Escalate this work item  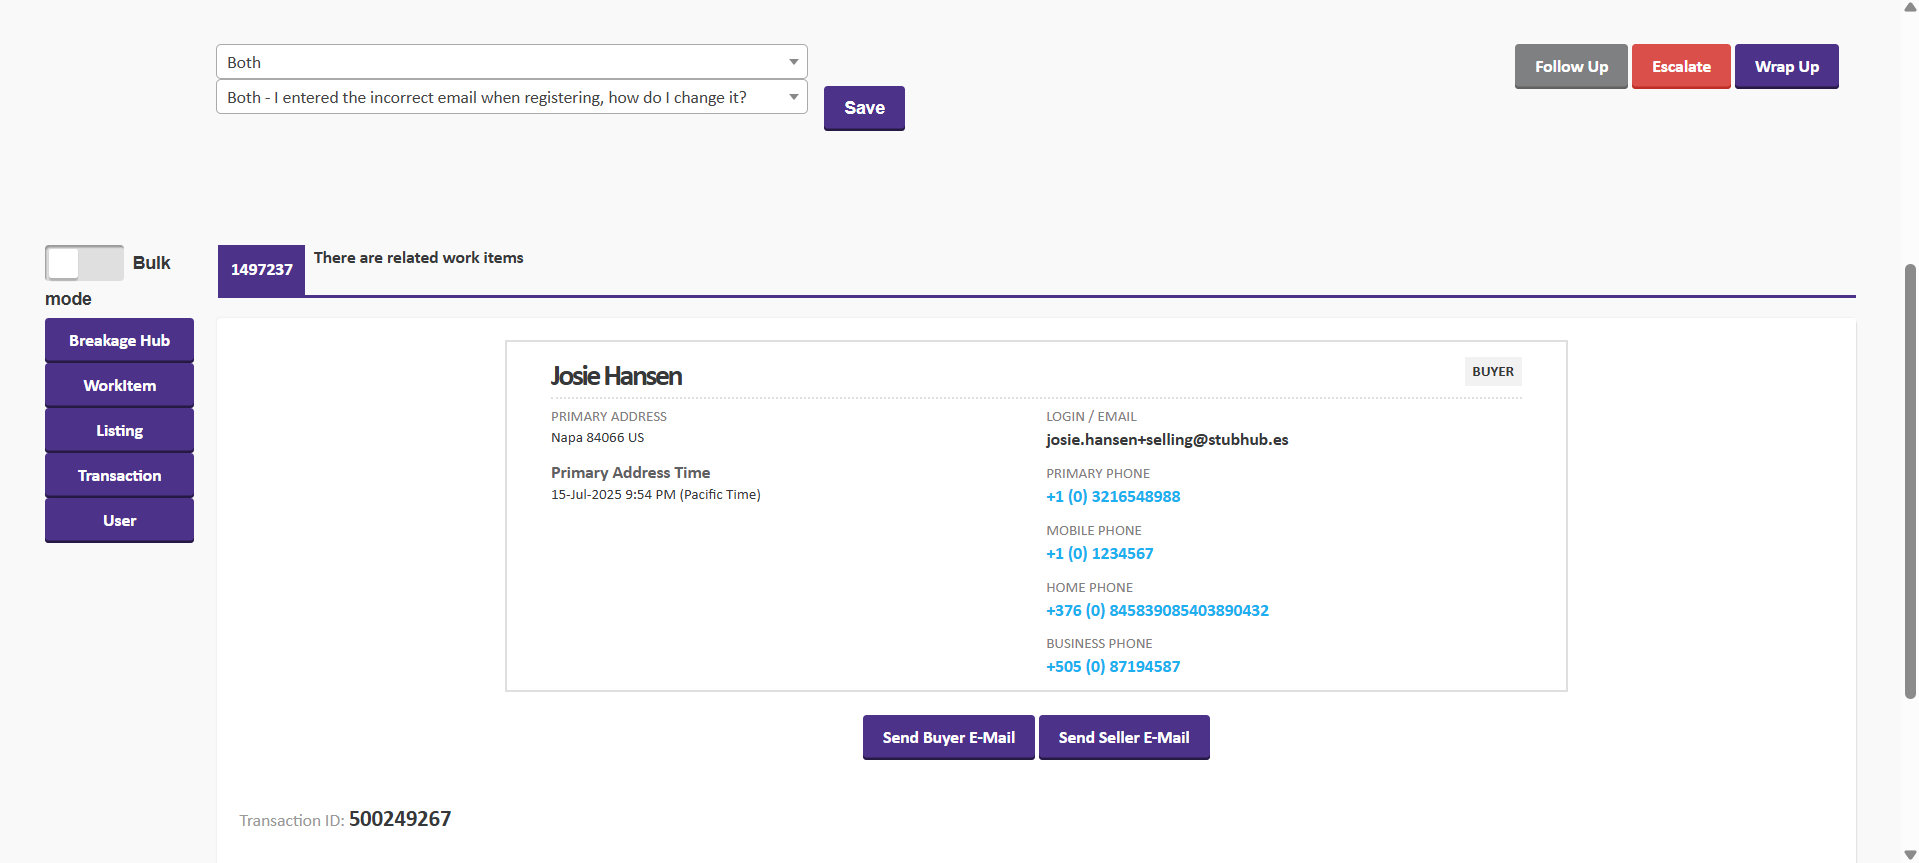point(1680,67)
